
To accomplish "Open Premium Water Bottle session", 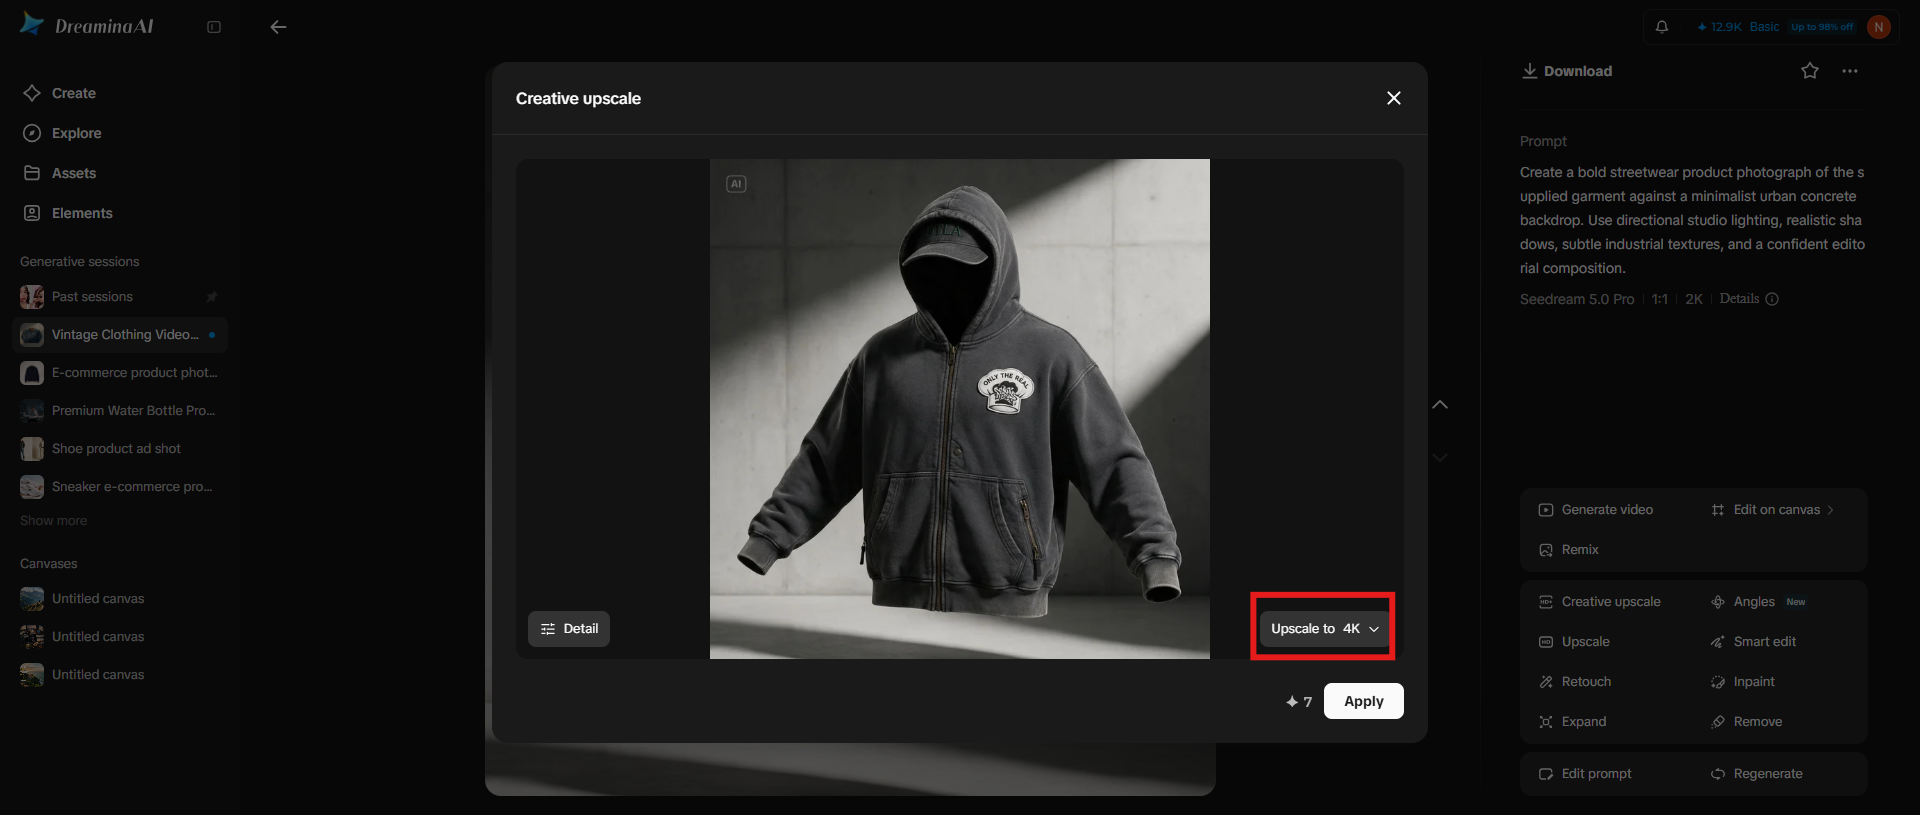I will (x=120, y=411).
